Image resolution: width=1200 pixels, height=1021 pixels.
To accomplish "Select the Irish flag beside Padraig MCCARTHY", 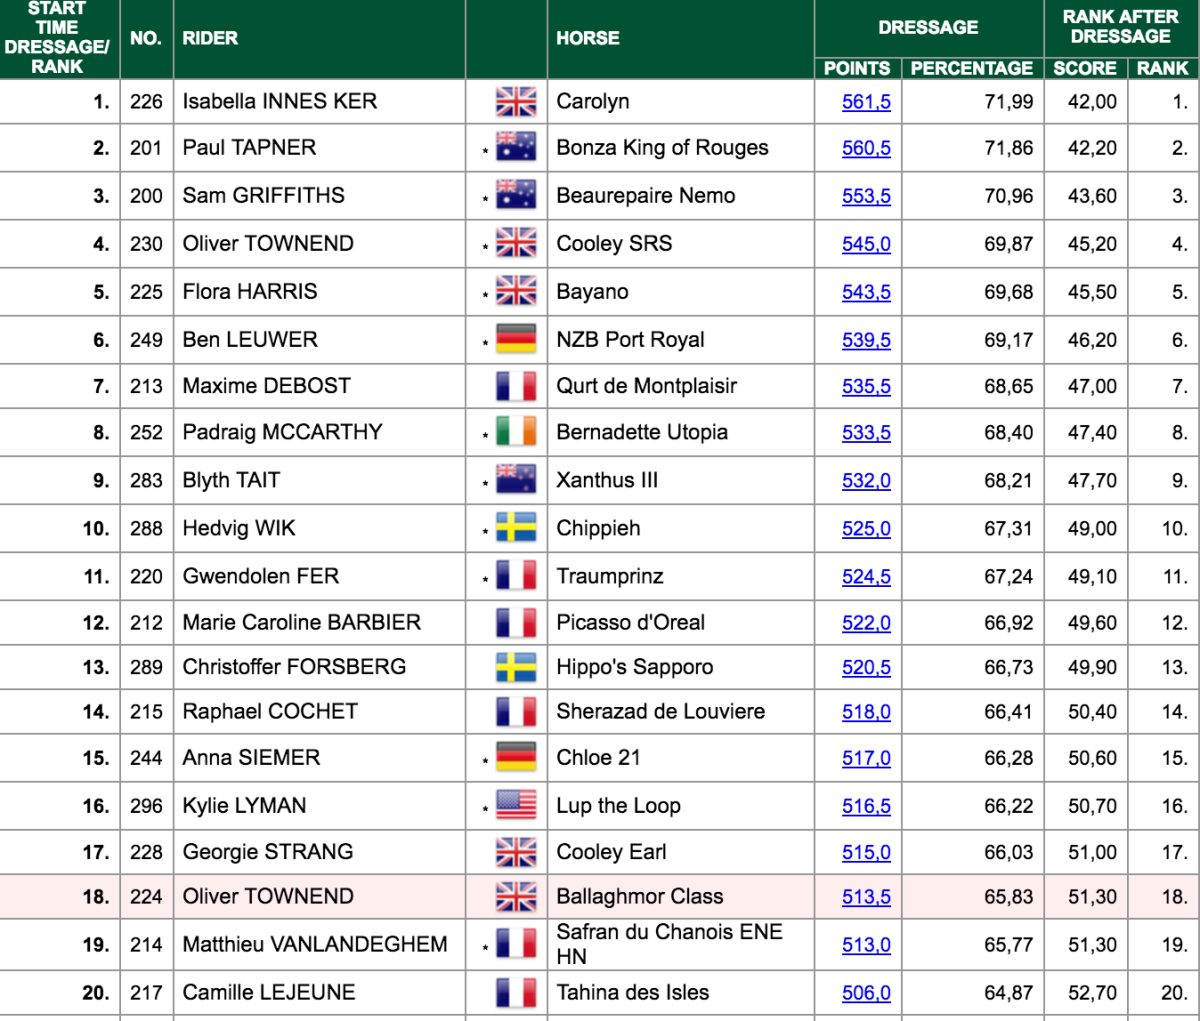I will point(516,432).
